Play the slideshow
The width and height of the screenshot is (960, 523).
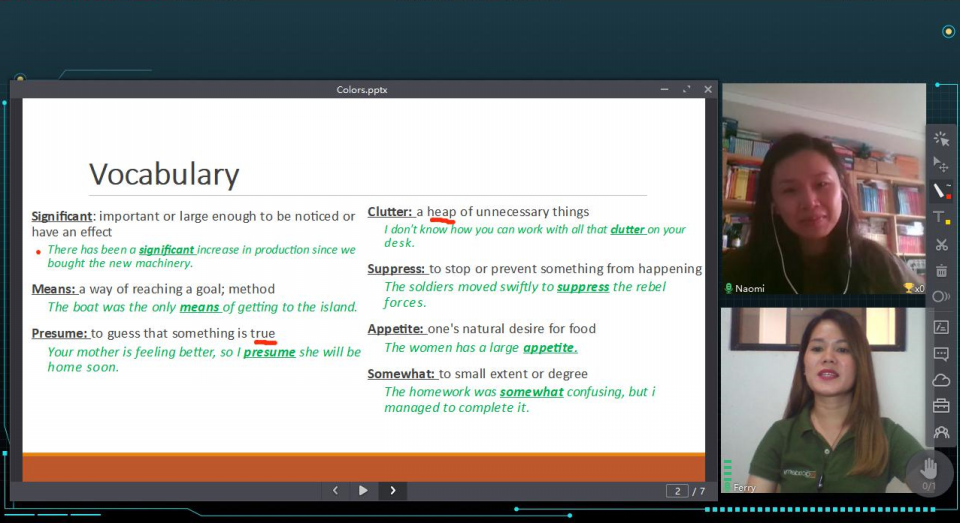(x=363, y=491)
